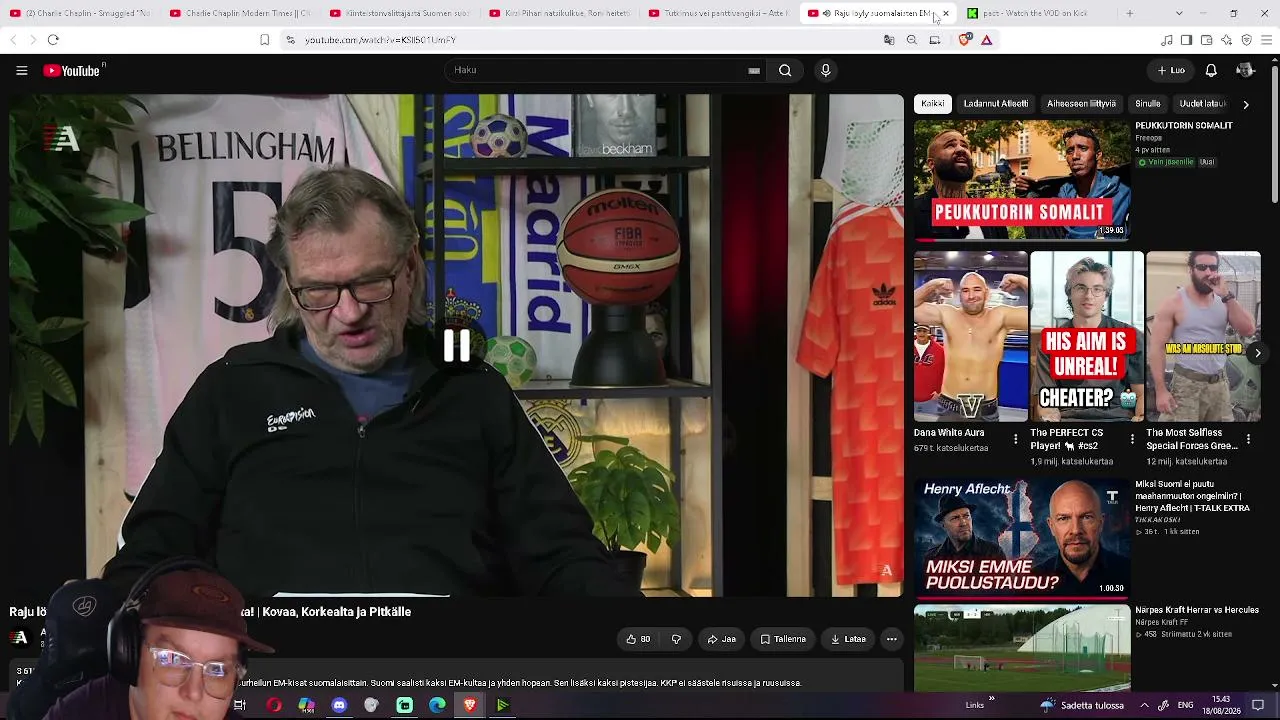Select the Kaikki filter chip
Image resolution: width=1280 pixels, height=720 pixels.
coord(933,104)
